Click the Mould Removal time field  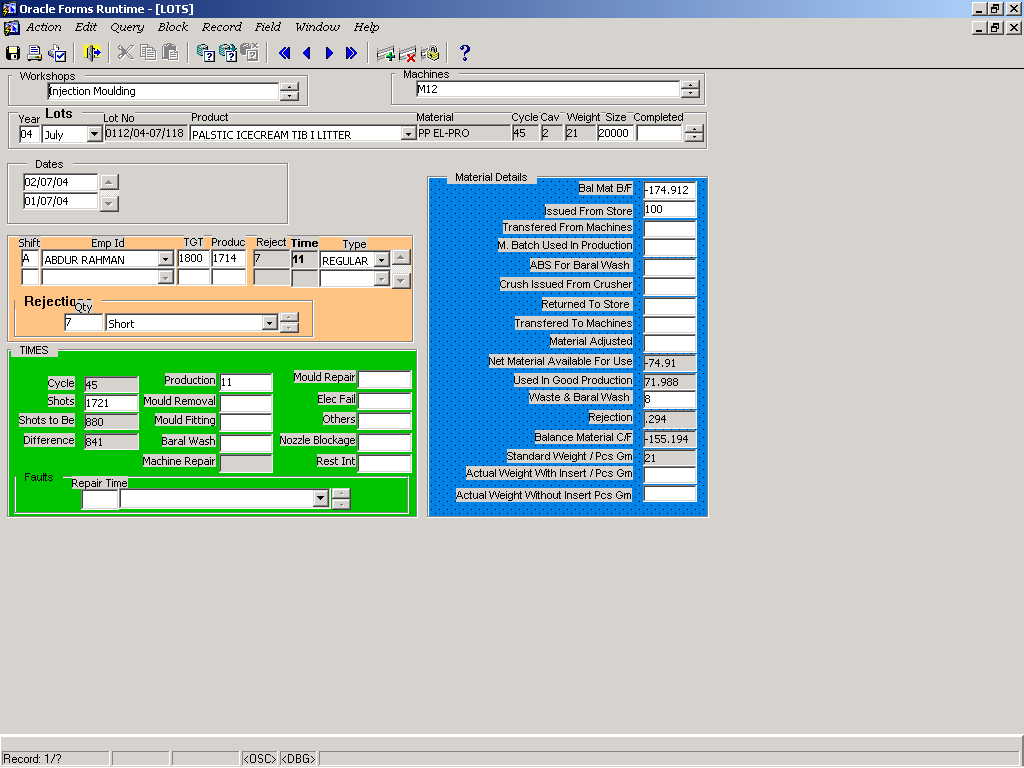pos(246,402)
